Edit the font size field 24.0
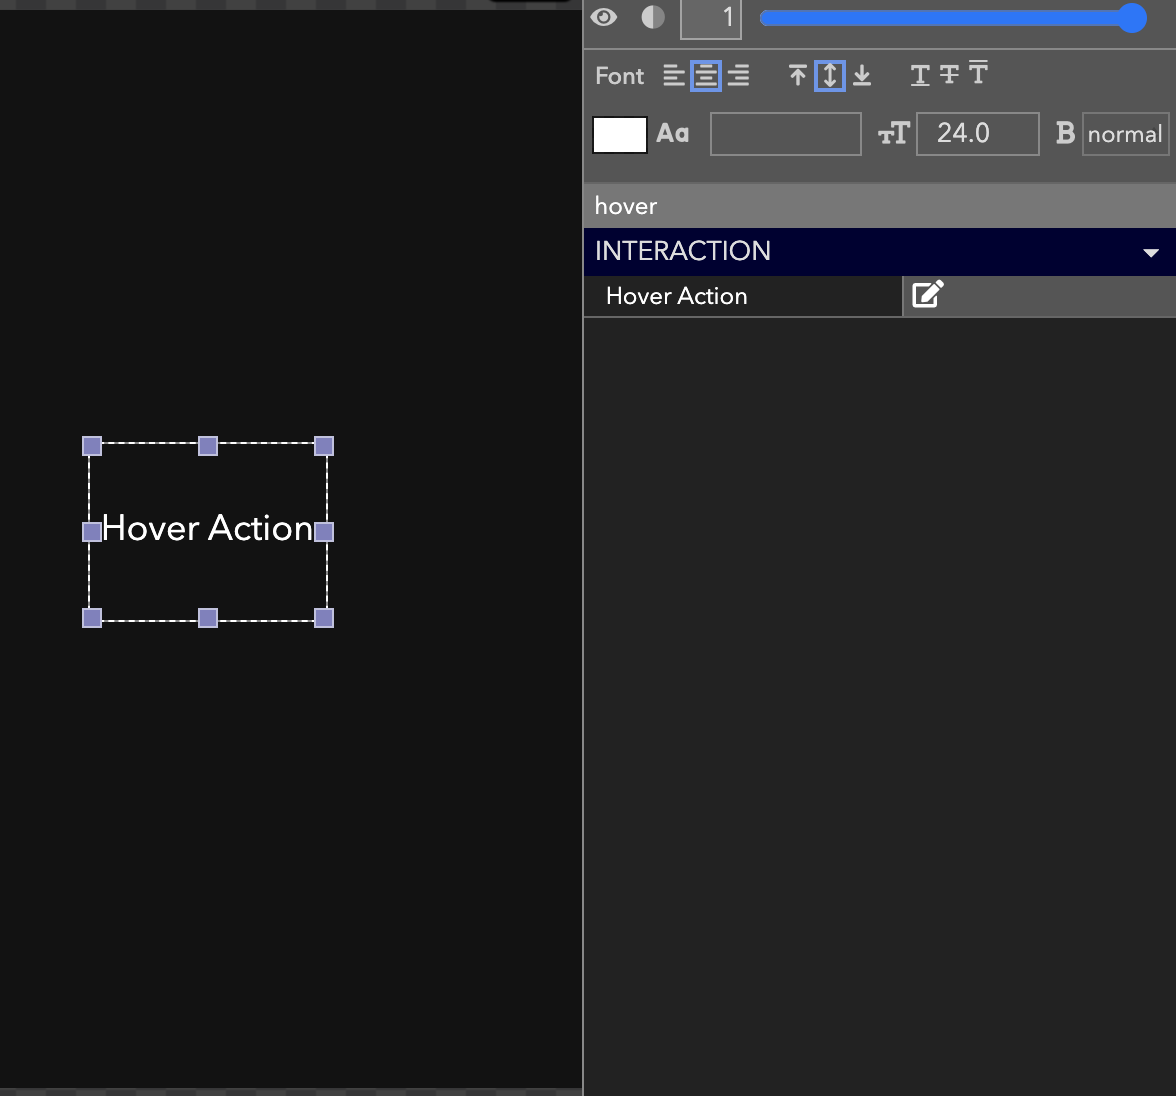Screen dimensions: 1176x1096 coord(977,134)
